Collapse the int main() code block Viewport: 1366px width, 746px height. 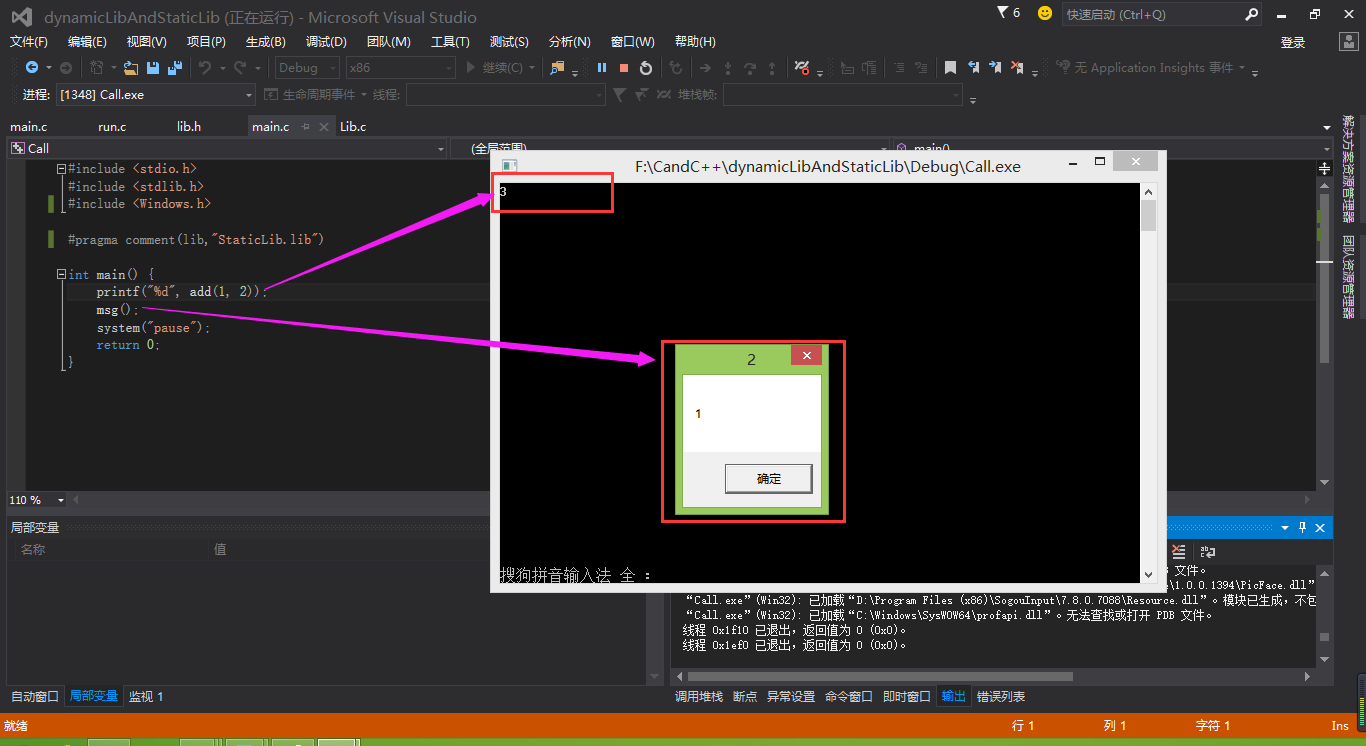[61, 274]
